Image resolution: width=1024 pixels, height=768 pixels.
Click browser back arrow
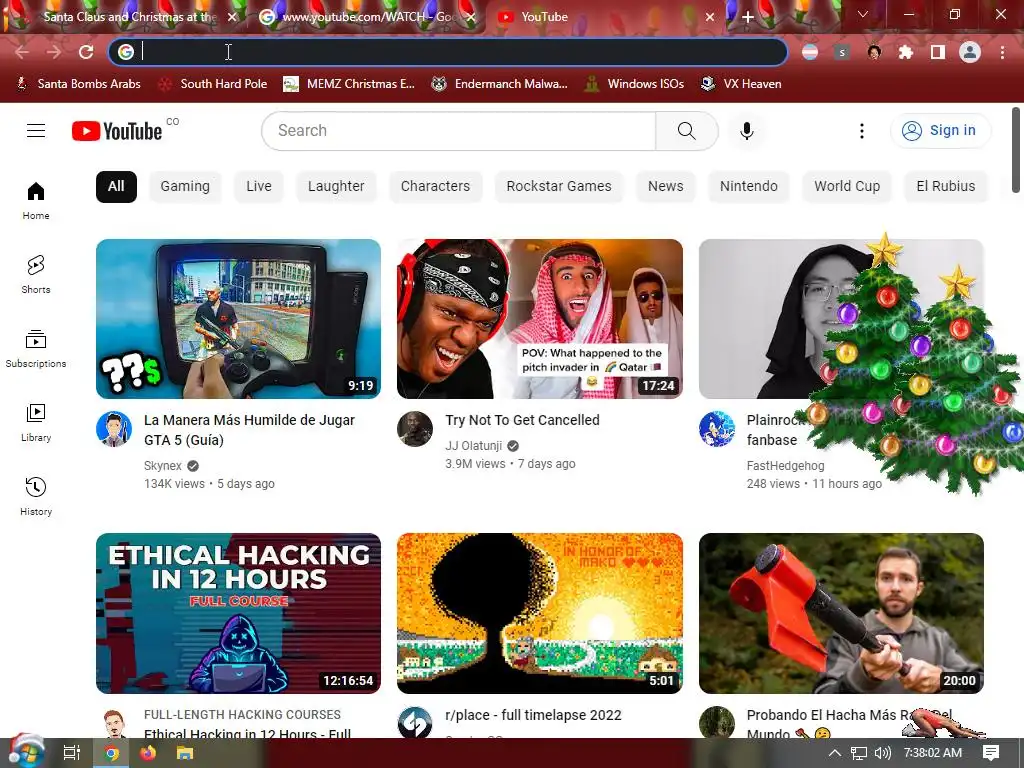click(x=22, y=52)
